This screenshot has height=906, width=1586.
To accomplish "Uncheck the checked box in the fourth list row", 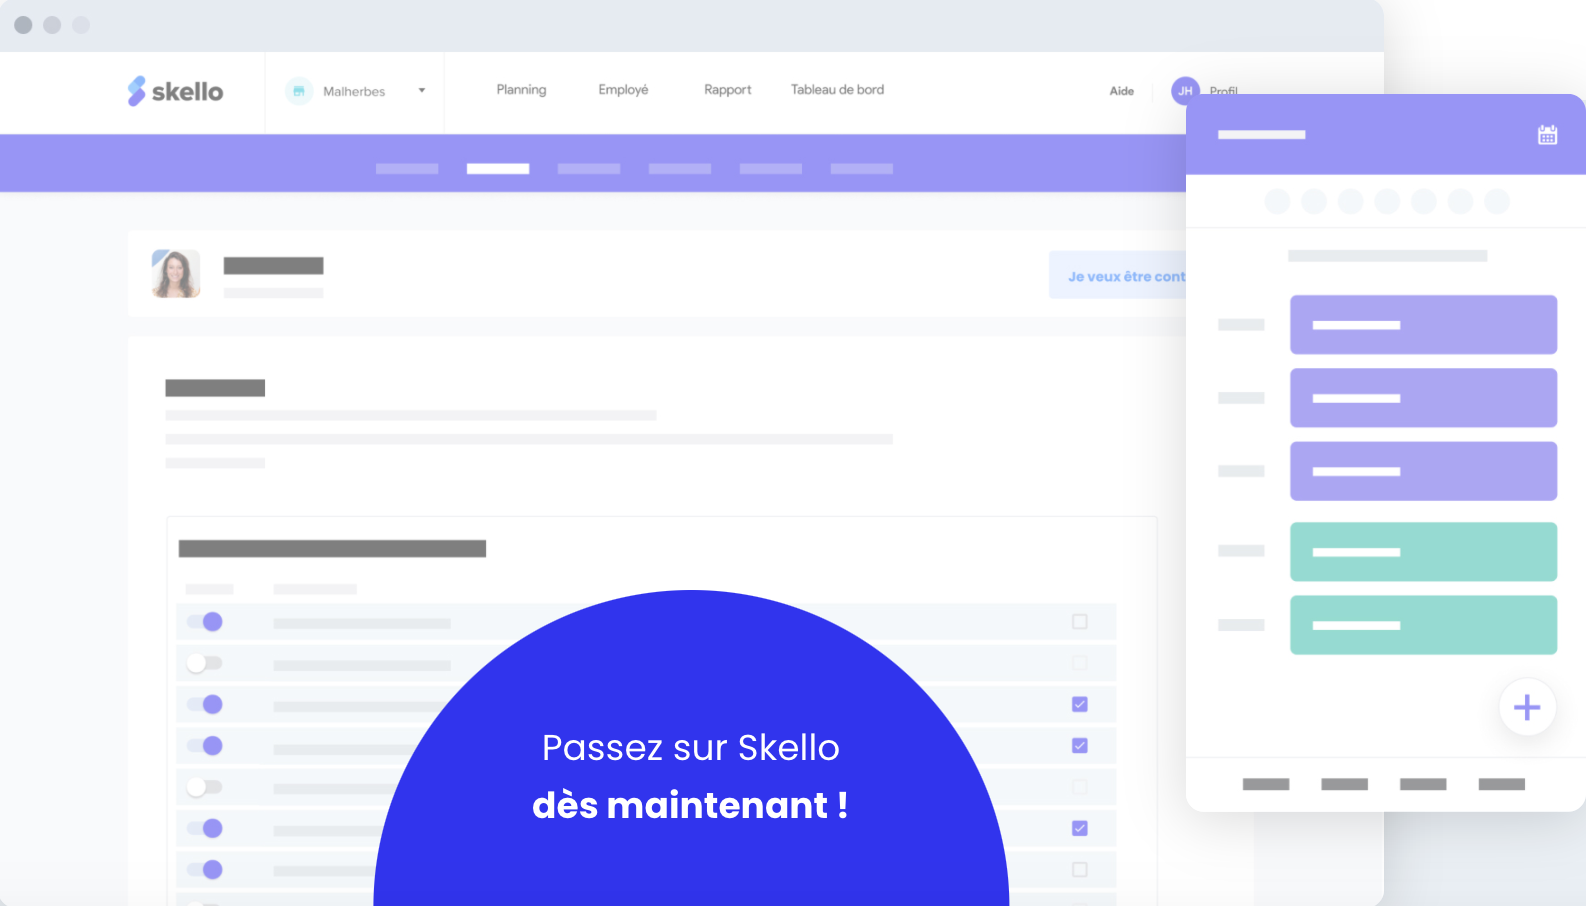I will [x=1080, y=745].
